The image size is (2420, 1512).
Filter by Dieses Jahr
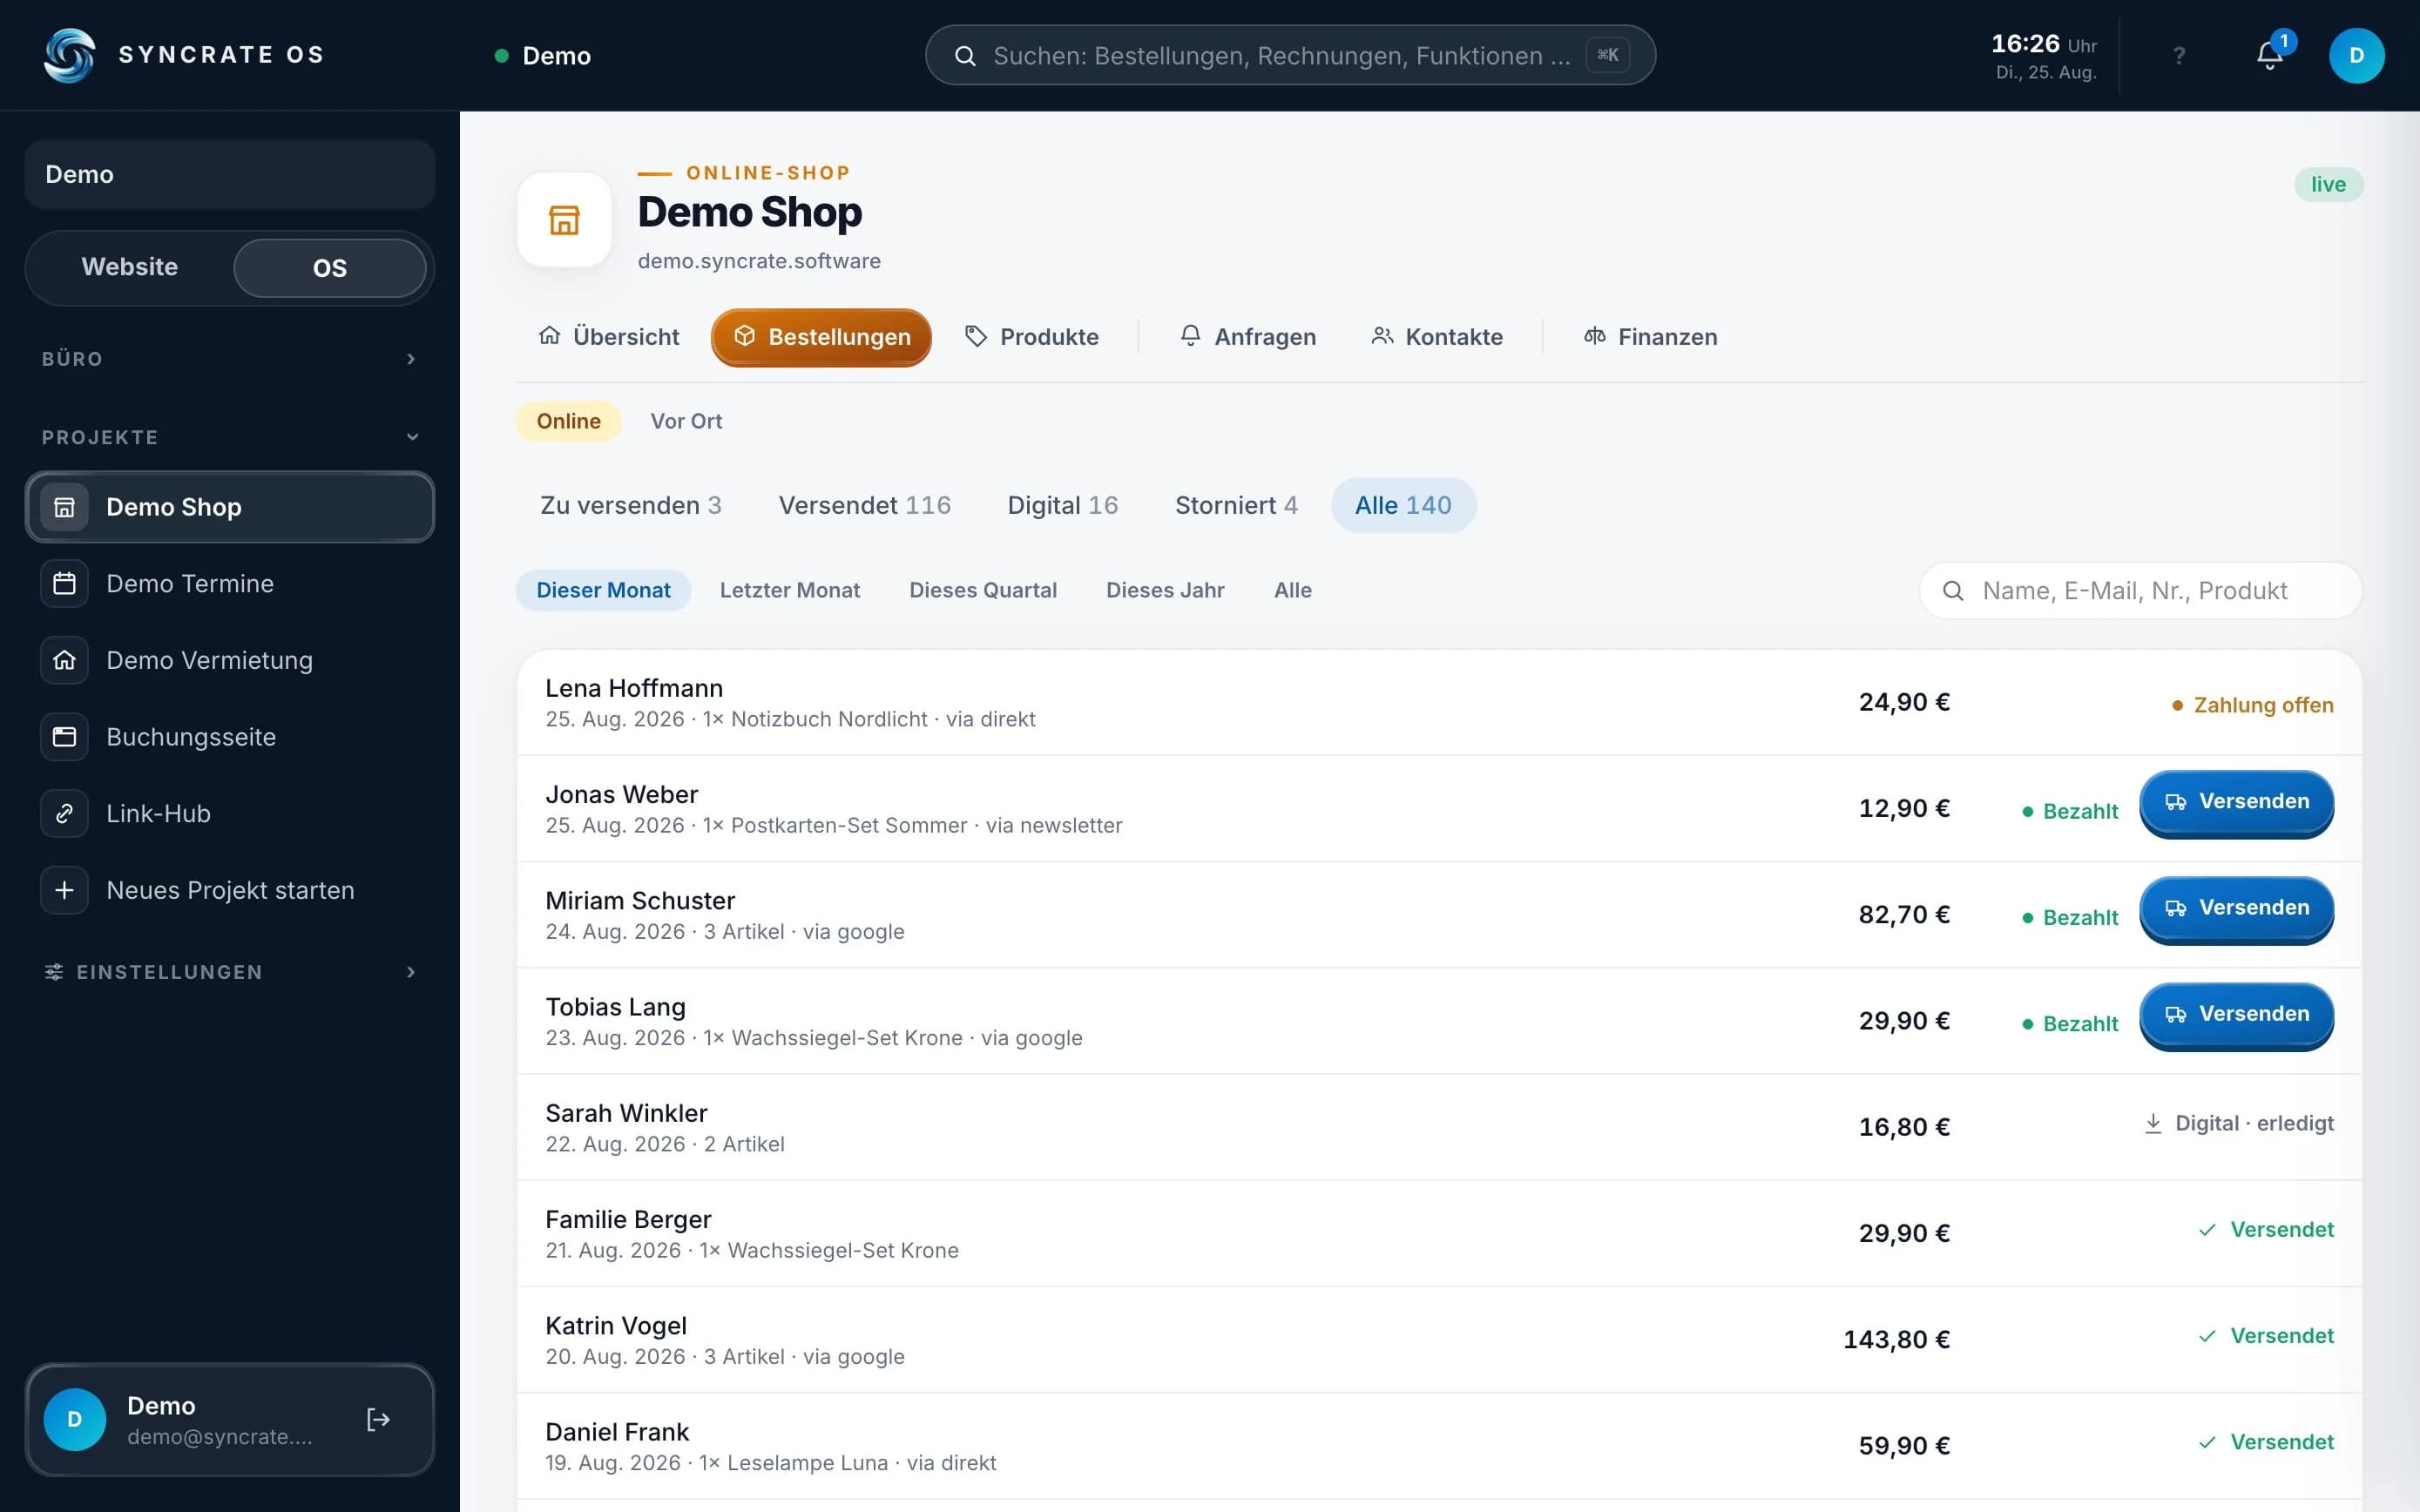click(x=1165, y=590)
